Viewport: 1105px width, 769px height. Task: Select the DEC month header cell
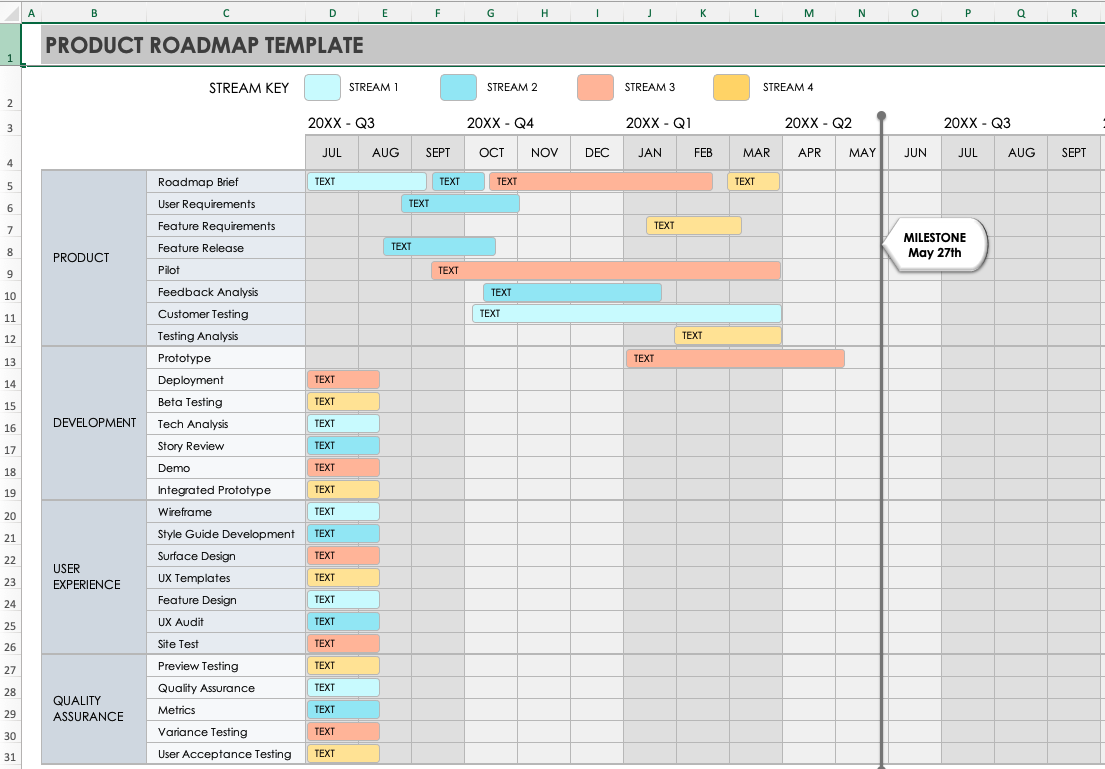coord(597,153)
